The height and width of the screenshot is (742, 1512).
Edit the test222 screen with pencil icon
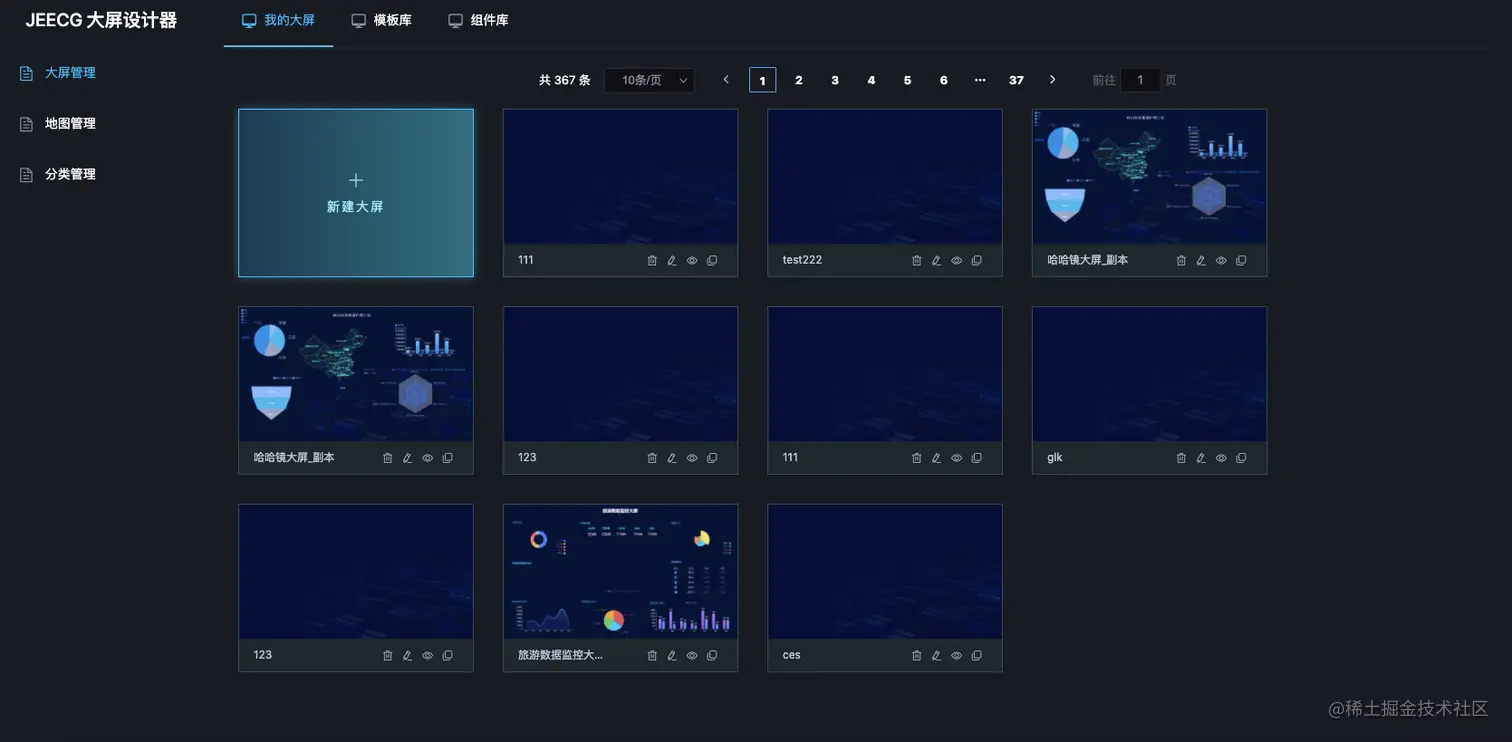pyautogui.click(x=937, y=260)
